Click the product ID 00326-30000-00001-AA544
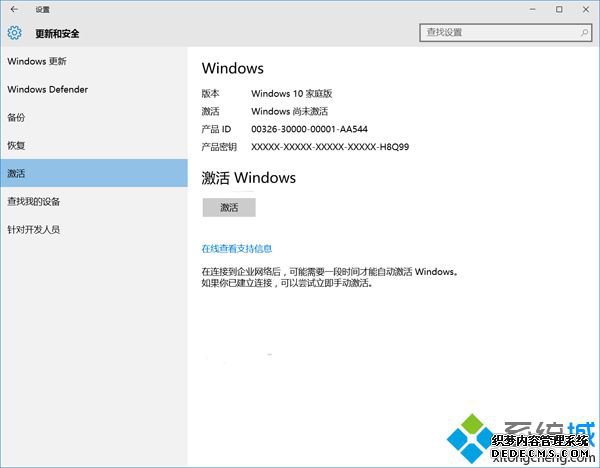The image size is (600, 468). coord(309,129)
